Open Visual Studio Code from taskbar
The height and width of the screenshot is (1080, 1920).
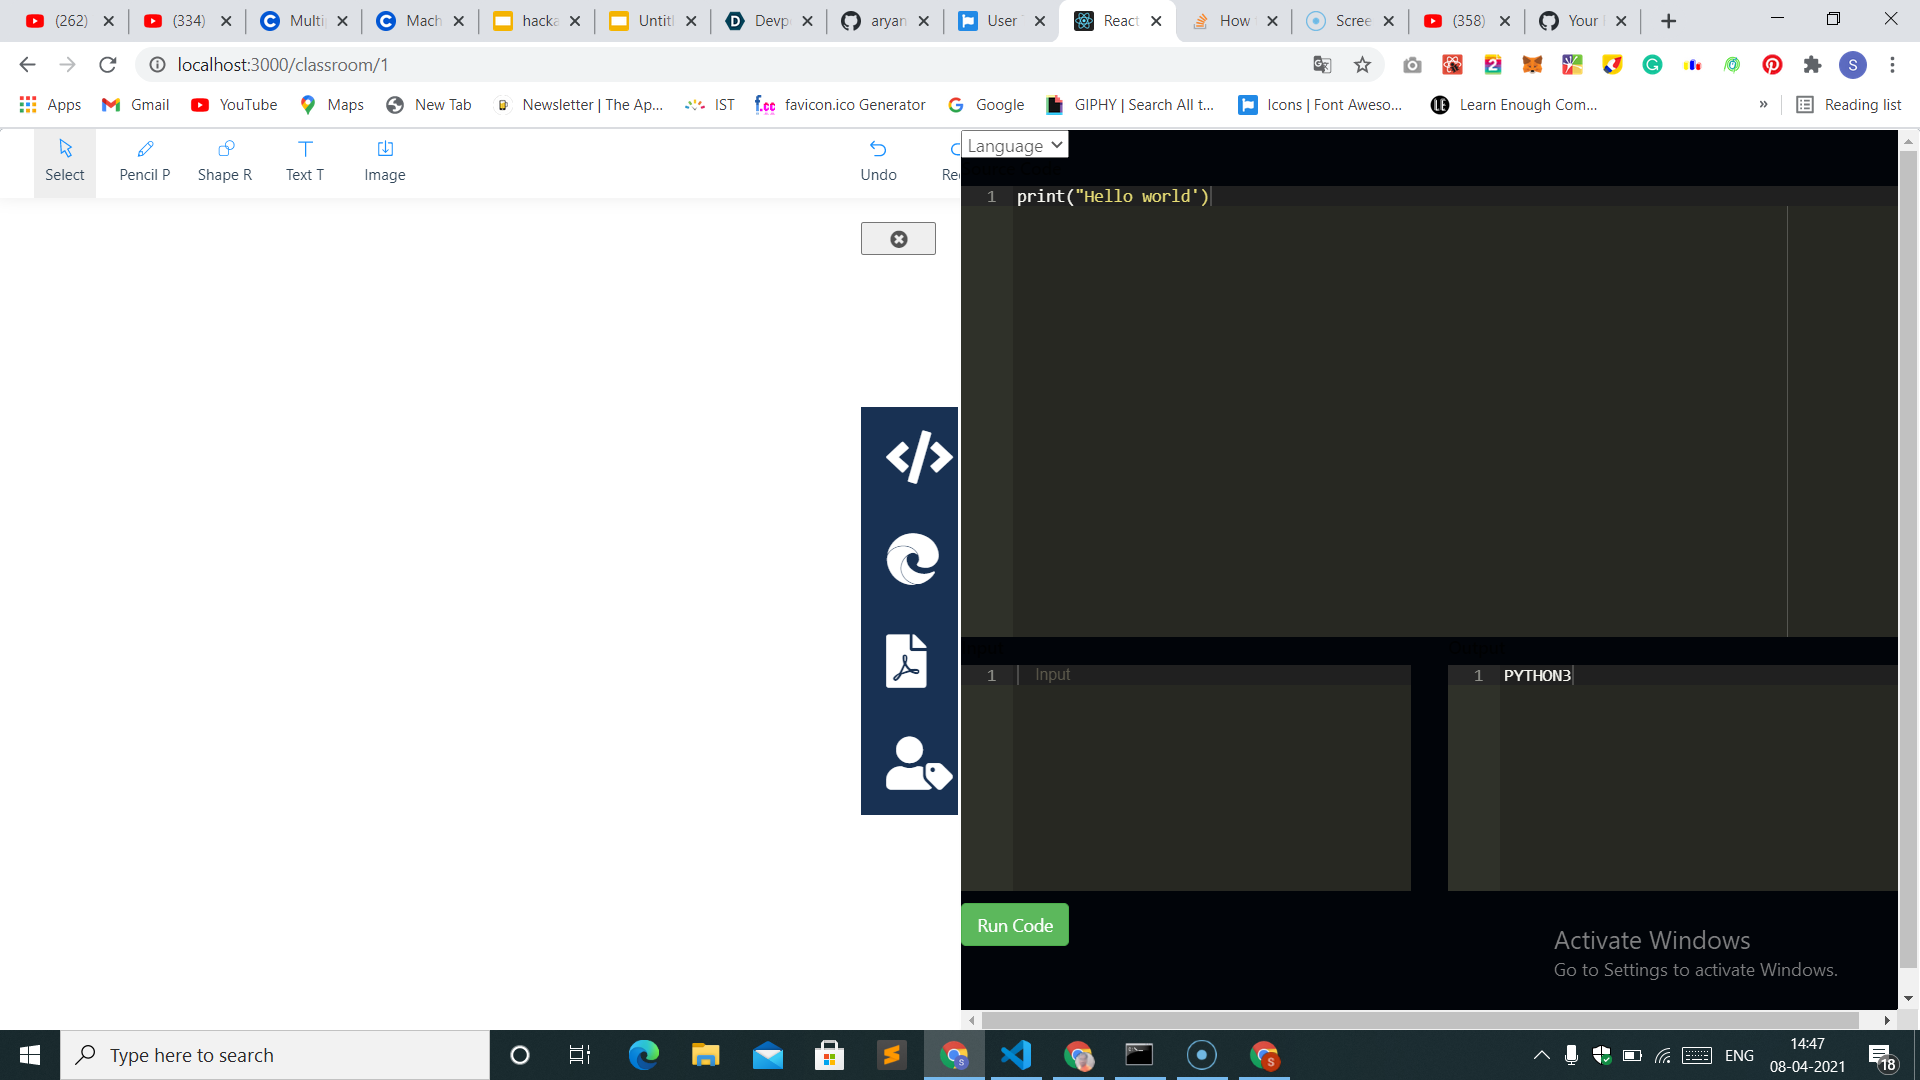coord(1015,1055)
